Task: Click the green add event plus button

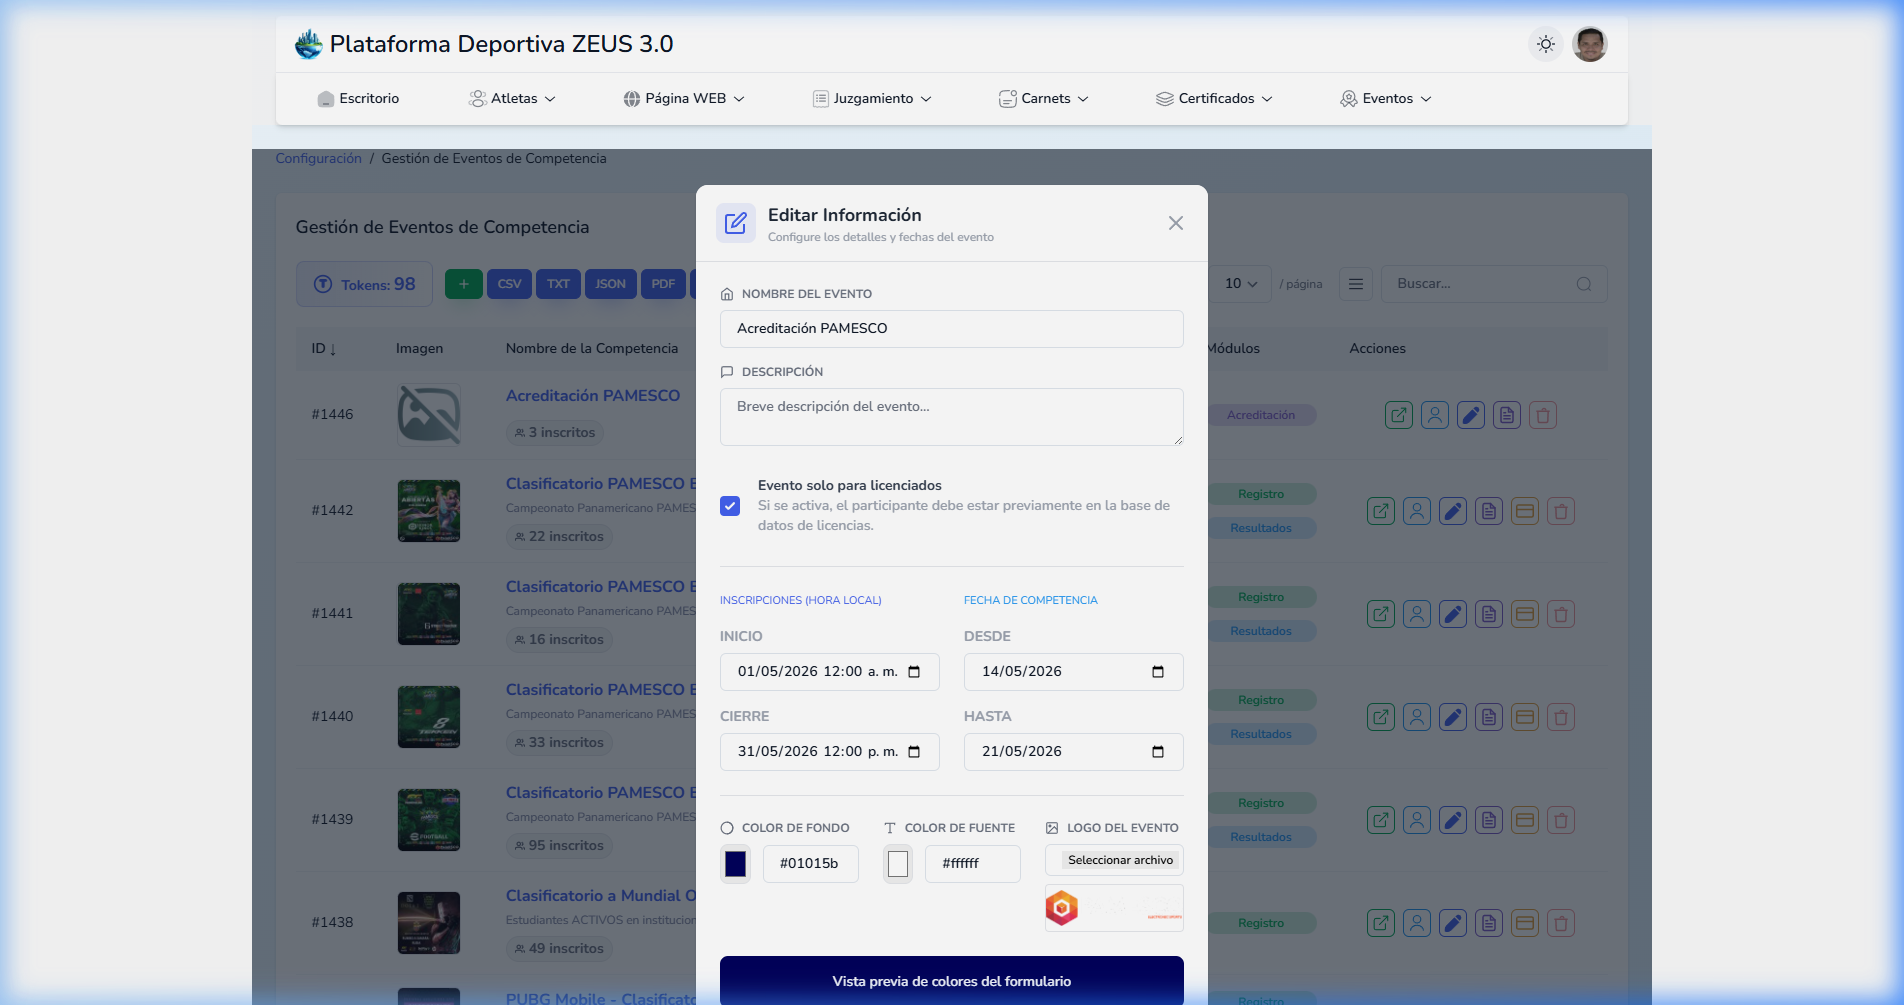Action: coord(464,284)
